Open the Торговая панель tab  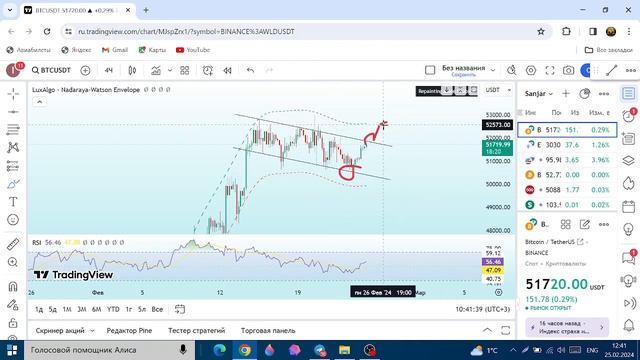[x=268, y=330]
